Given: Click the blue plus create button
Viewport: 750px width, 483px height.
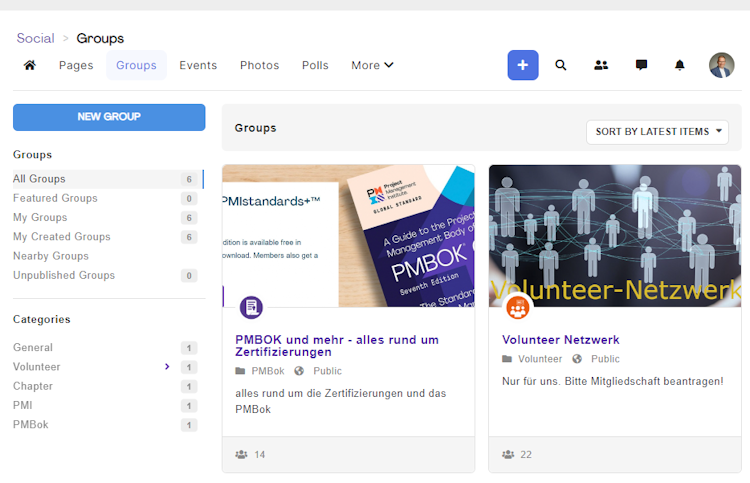Looking at the screenshot, I should click(x=523, y=65).
